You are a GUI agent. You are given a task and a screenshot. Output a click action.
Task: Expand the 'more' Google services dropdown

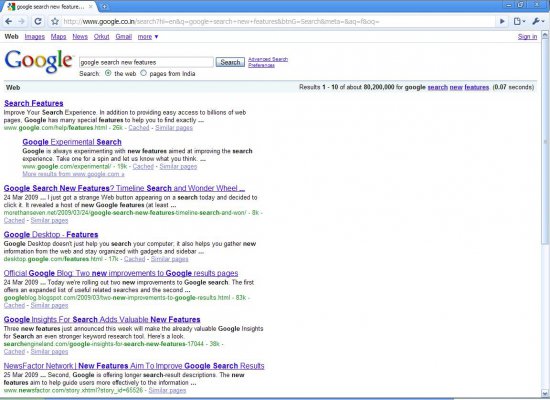click(148, 36)
